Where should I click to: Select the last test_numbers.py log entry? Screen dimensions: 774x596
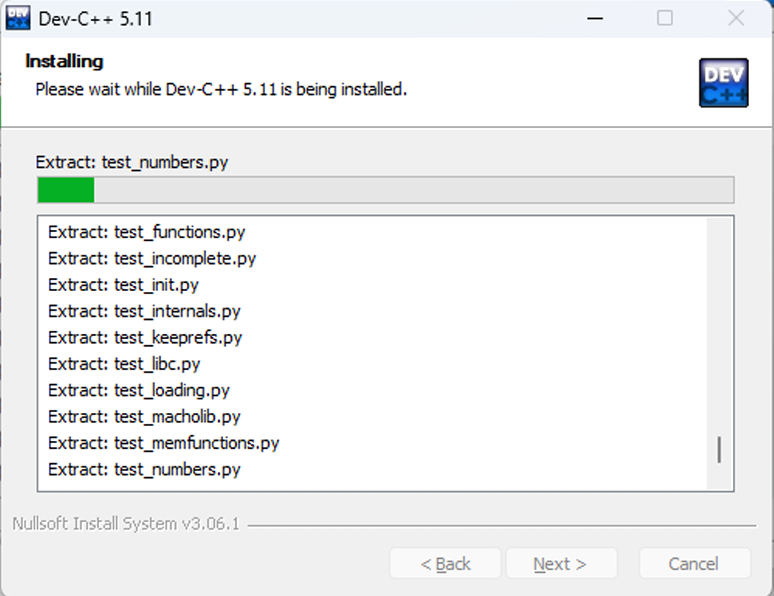pos(144,469)
